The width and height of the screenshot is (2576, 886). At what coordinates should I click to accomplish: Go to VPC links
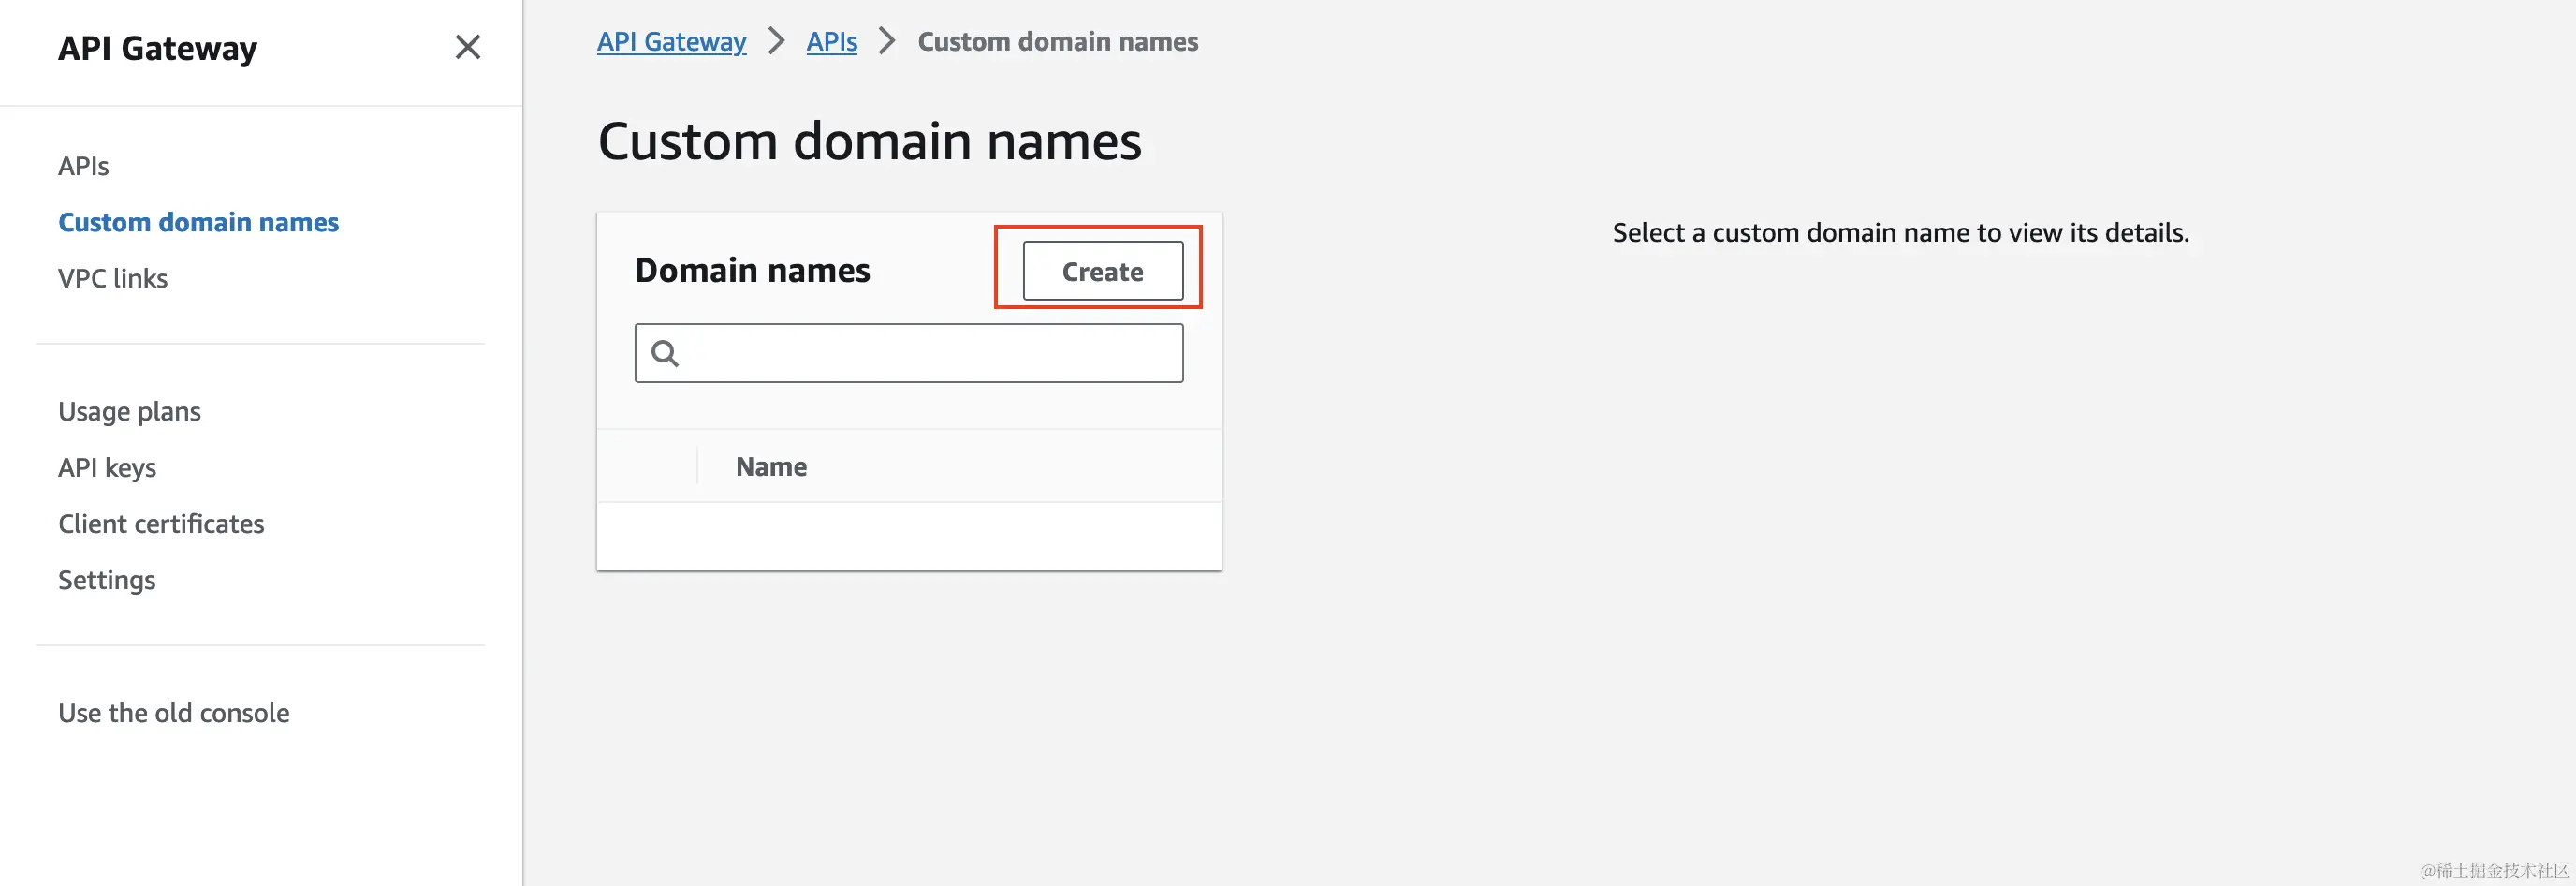pos(112,278)
